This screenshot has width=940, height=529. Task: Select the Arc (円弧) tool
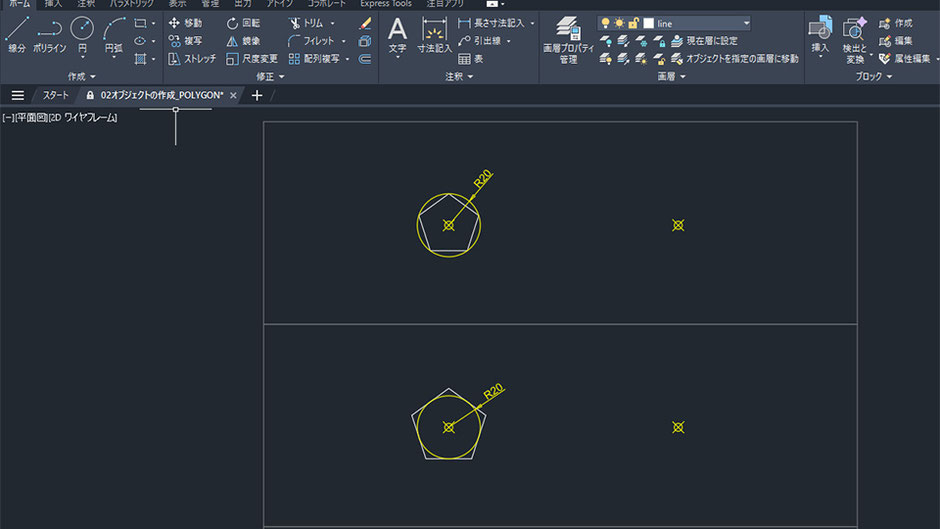coord(113,33)
